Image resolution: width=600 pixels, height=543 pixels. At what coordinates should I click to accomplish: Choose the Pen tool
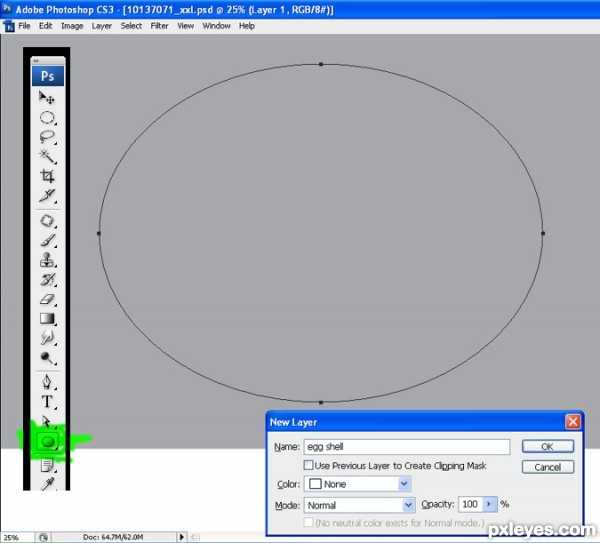(x=47, y=382)
